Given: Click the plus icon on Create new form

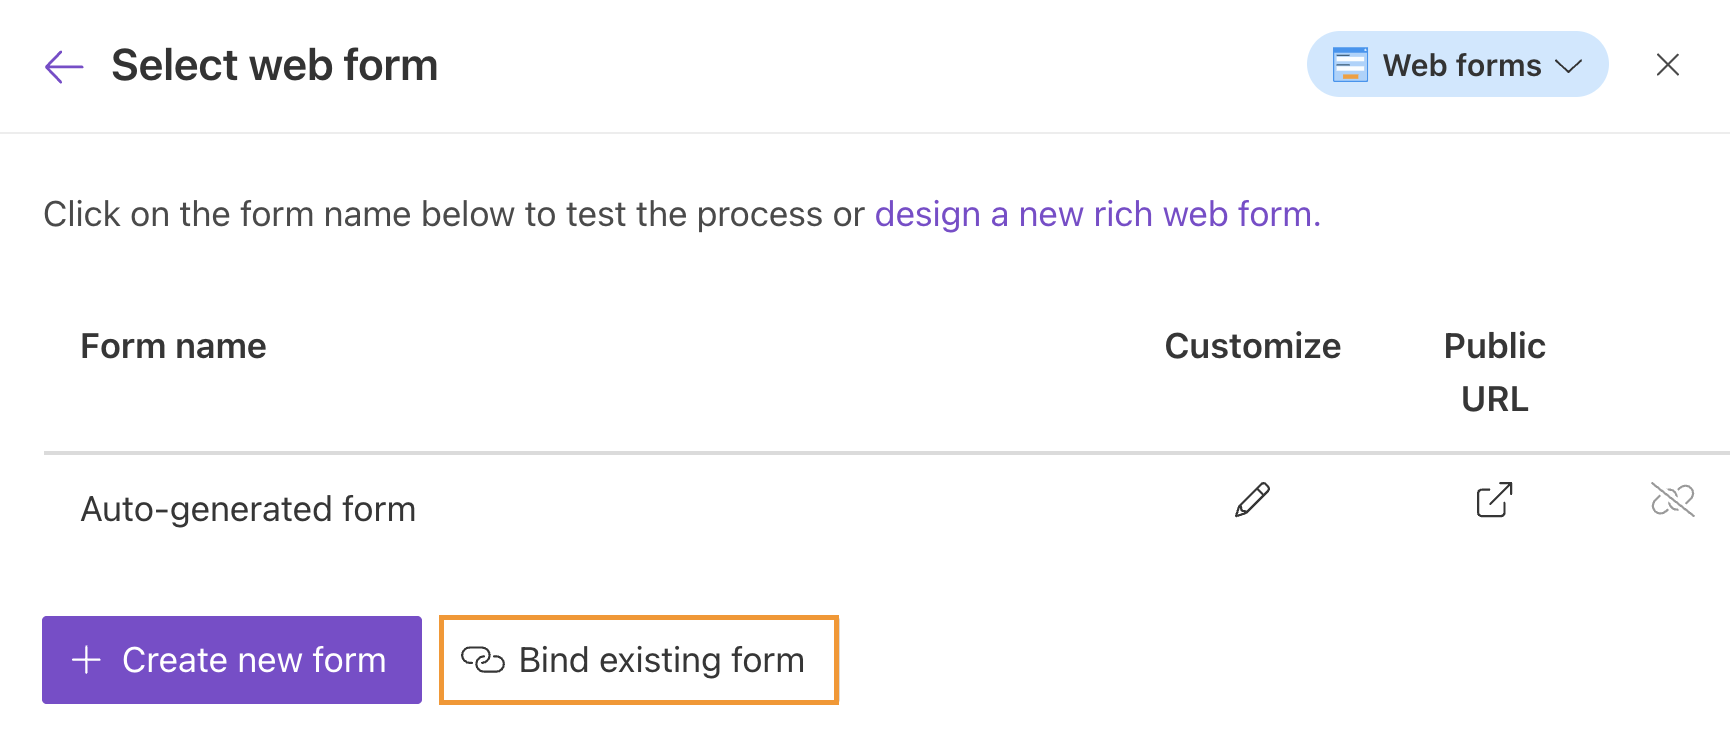Looking at the screenshot, I should click(x=86, y=660).
